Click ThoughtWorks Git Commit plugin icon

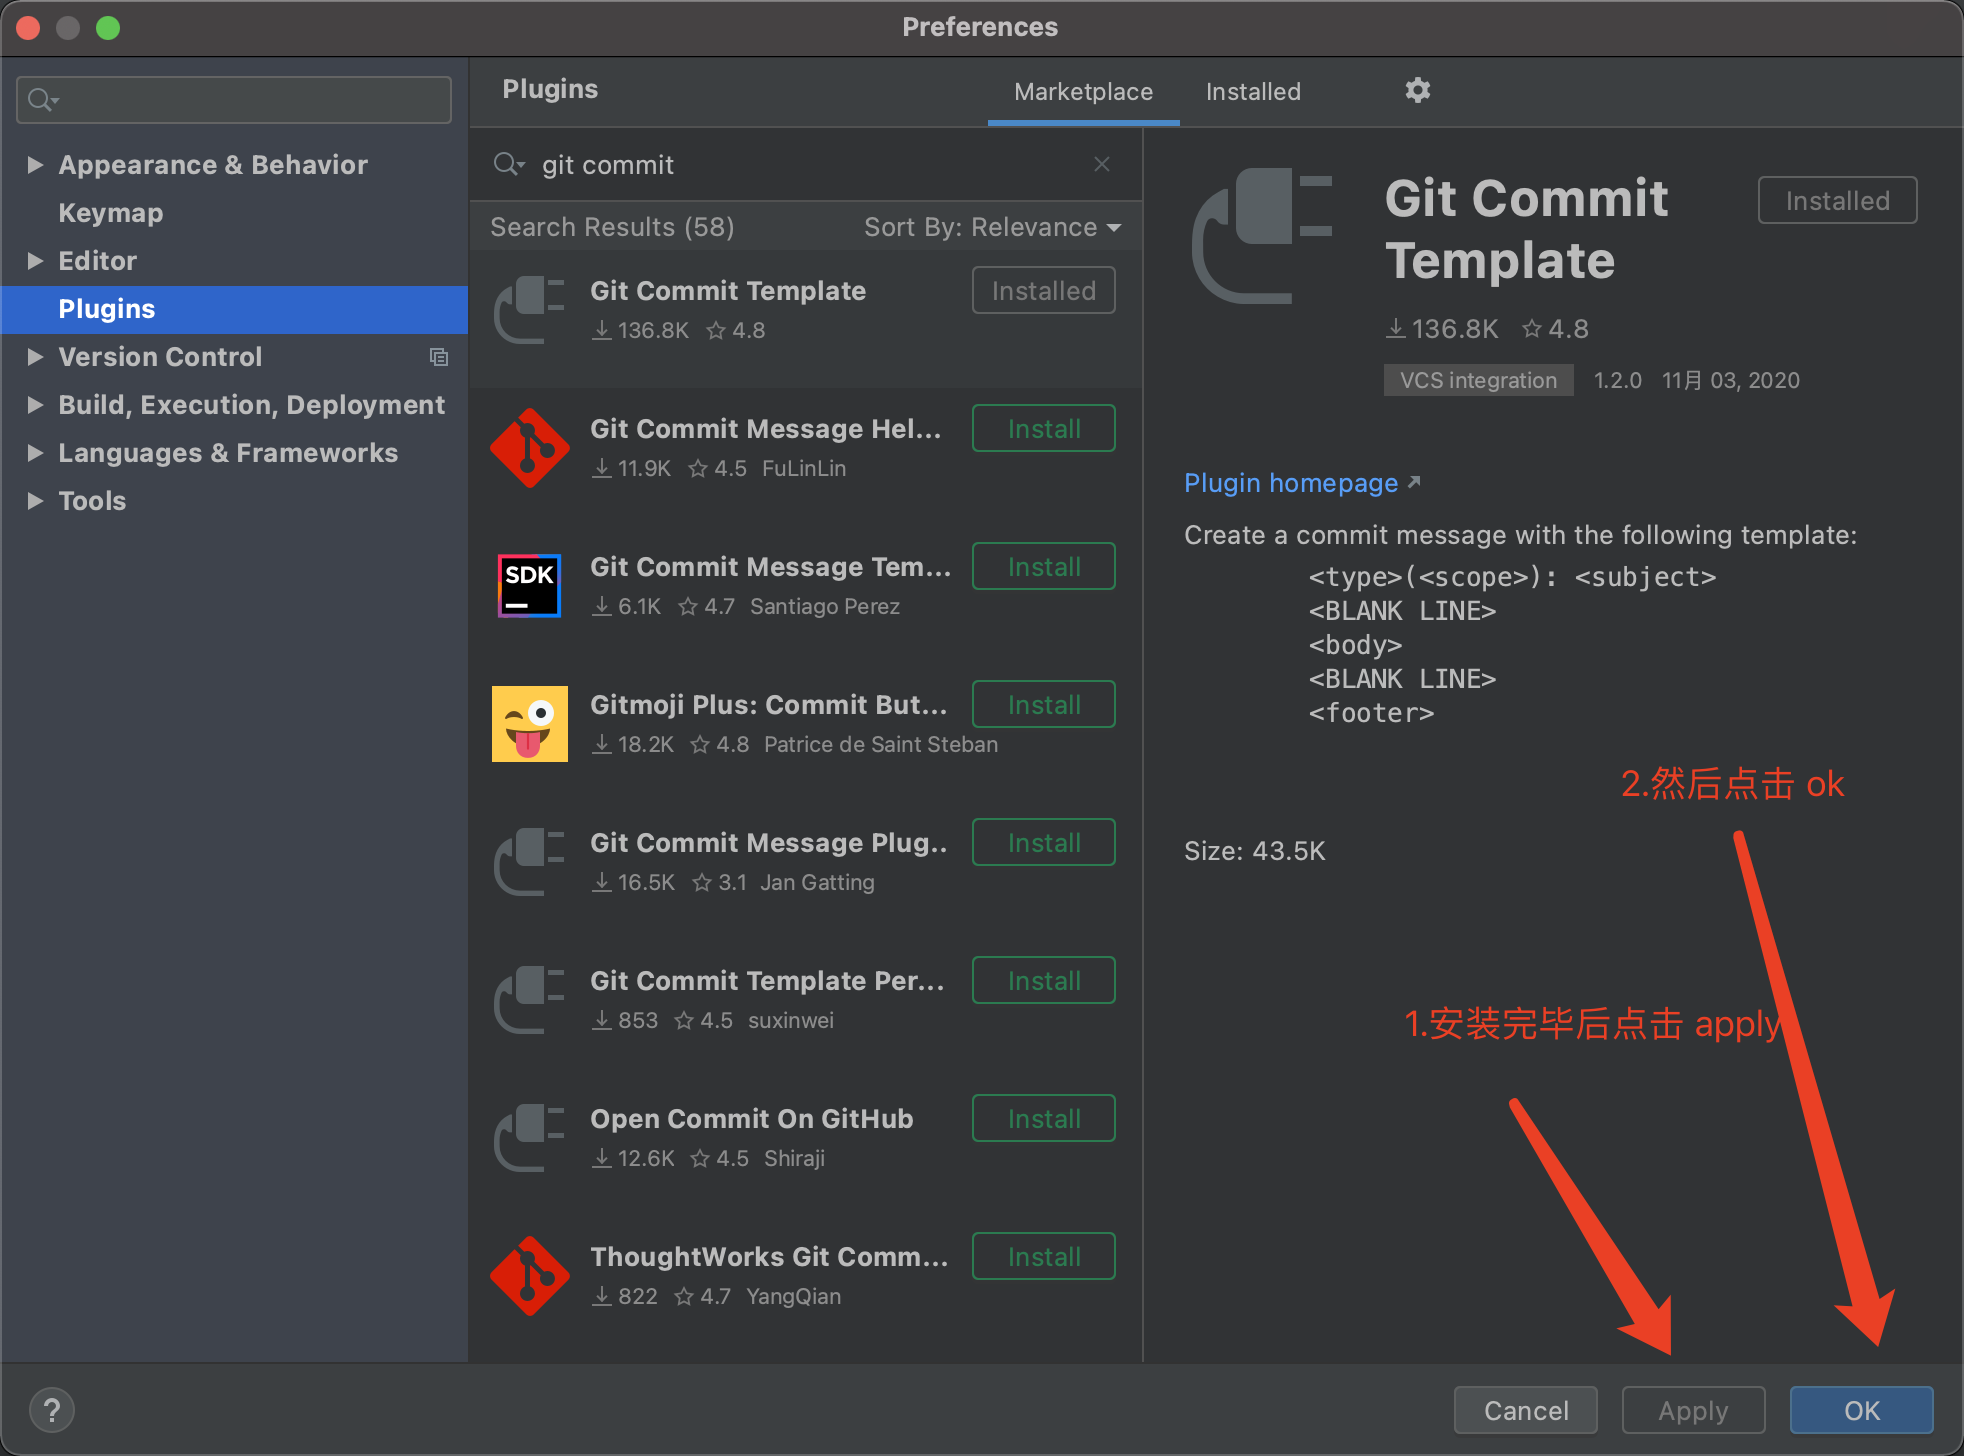pos(529,1276)
